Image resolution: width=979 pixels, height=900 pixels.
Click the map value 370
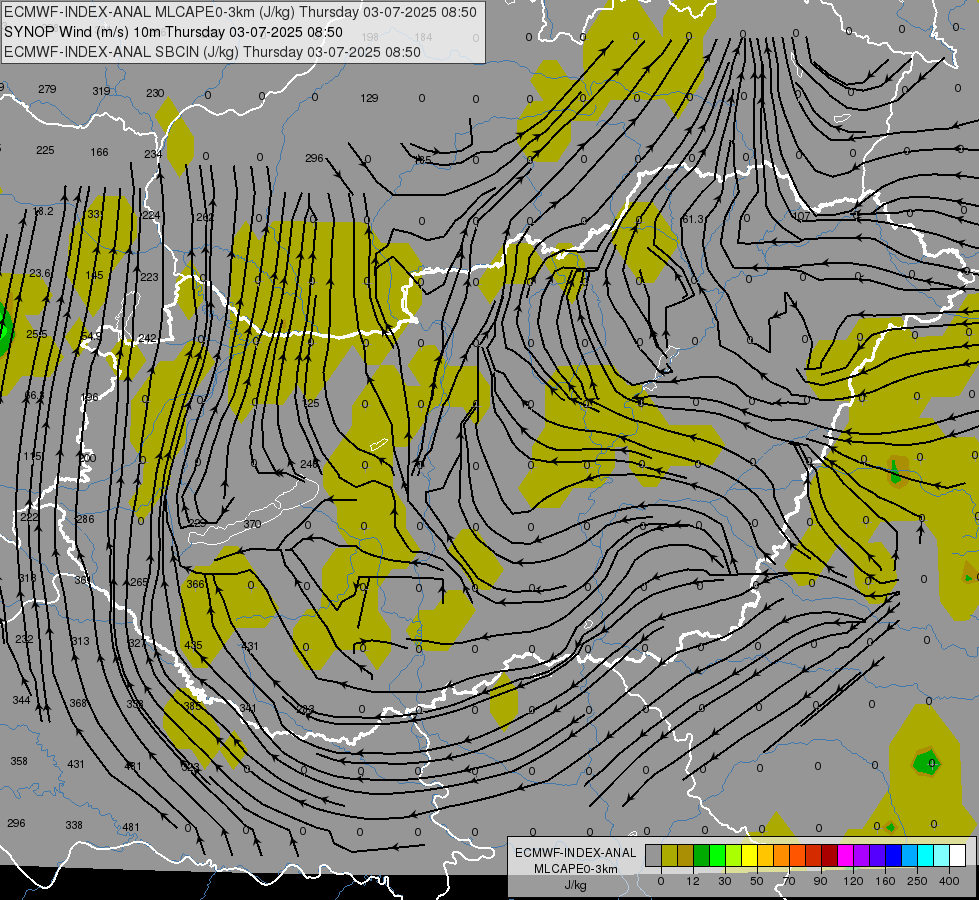[x=252, y=524]
